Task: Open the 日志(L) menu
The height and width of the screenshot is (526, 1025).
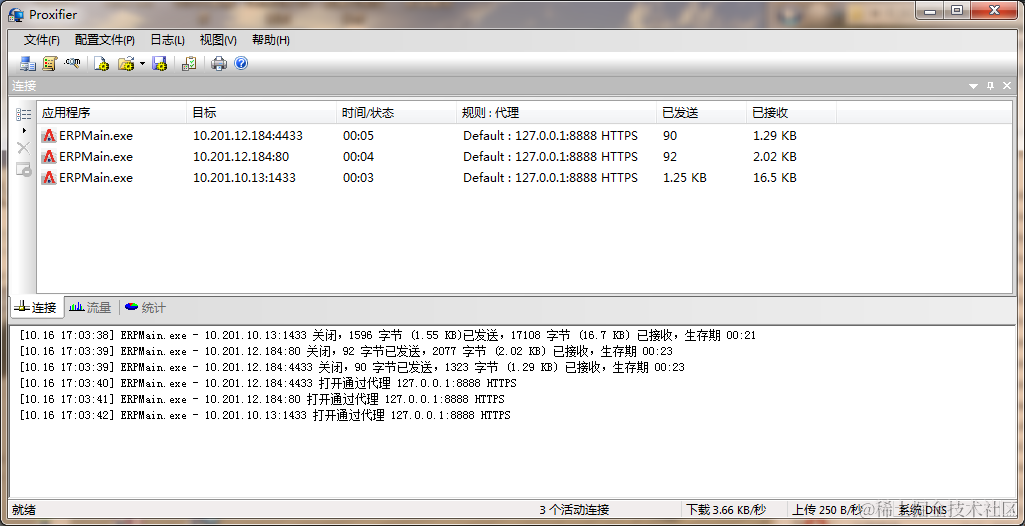Action: click(167, 40)
